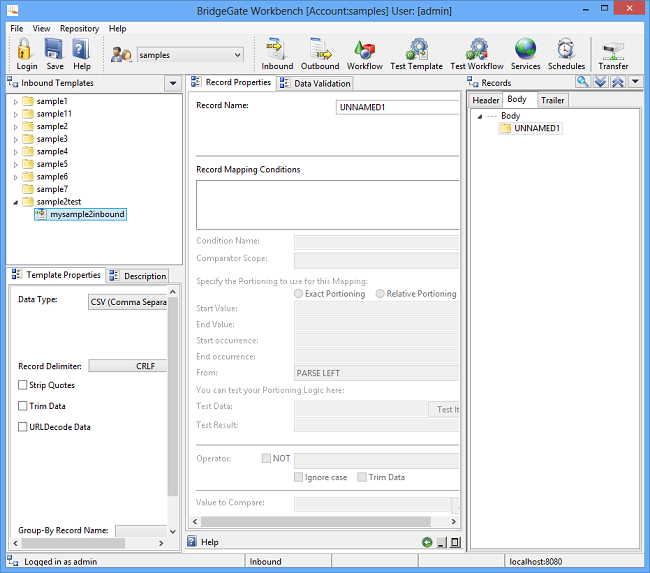Click the Records panel header icon
Viewport: 650px width, 573px height.
coord(473,82)
